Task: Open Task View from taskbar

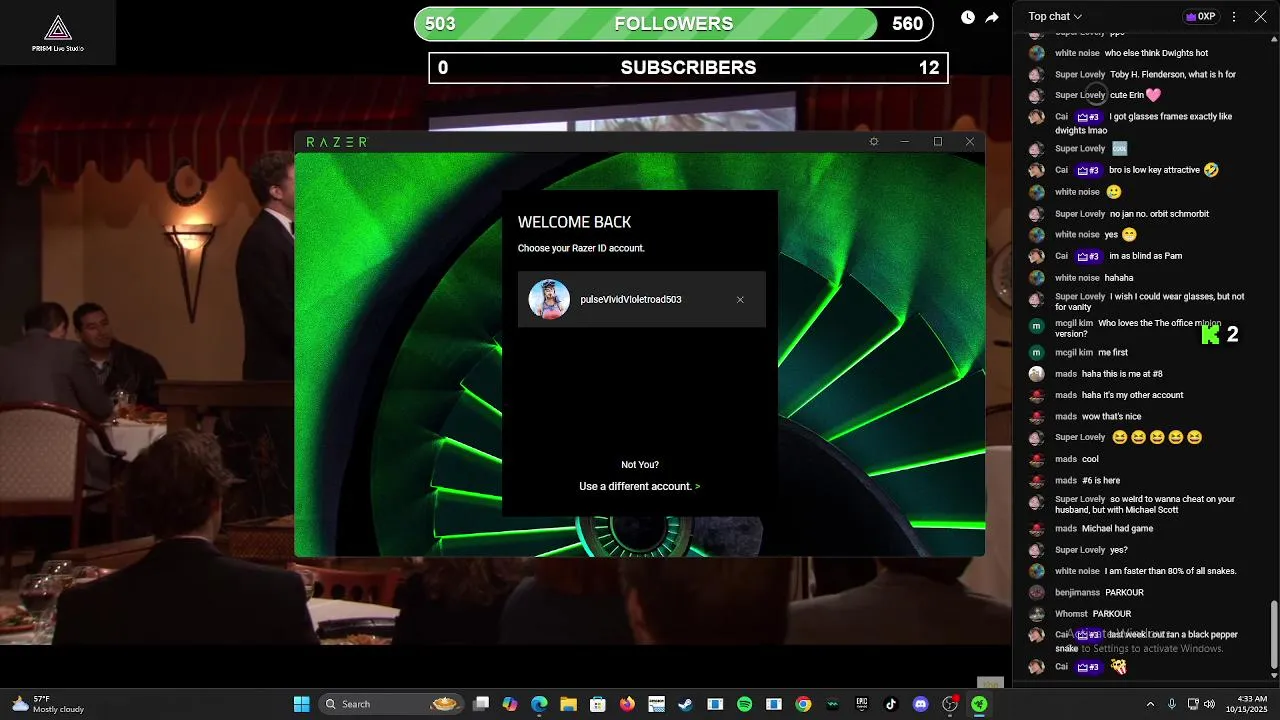Action: pos(481,704)
